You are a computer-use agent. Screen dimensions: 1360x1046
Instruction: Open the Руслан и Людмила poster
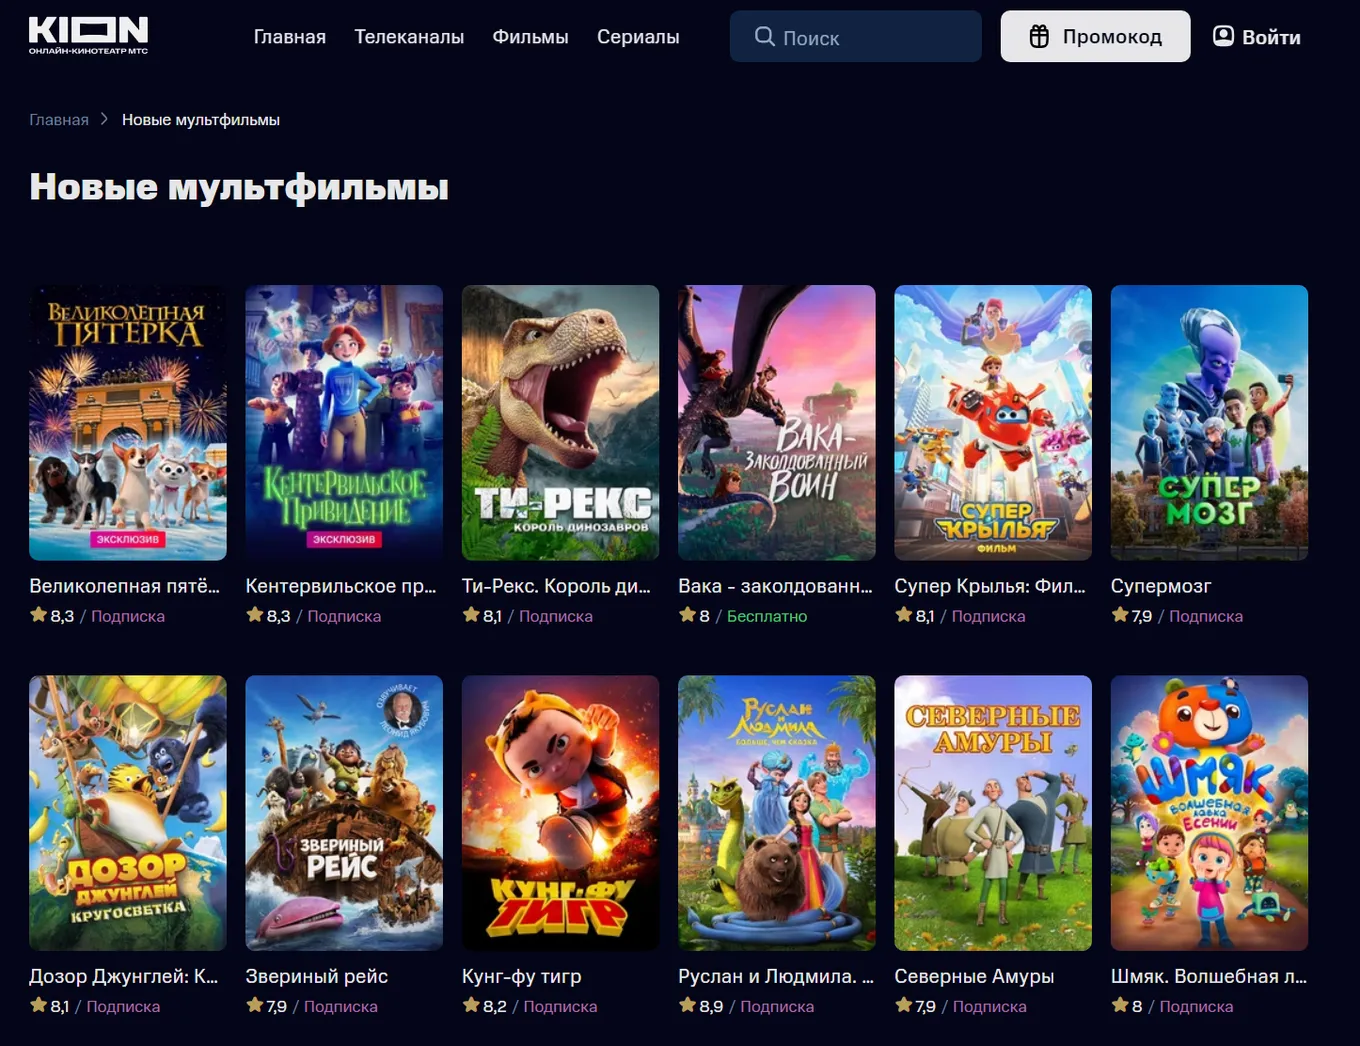click(x=777, y=813)
